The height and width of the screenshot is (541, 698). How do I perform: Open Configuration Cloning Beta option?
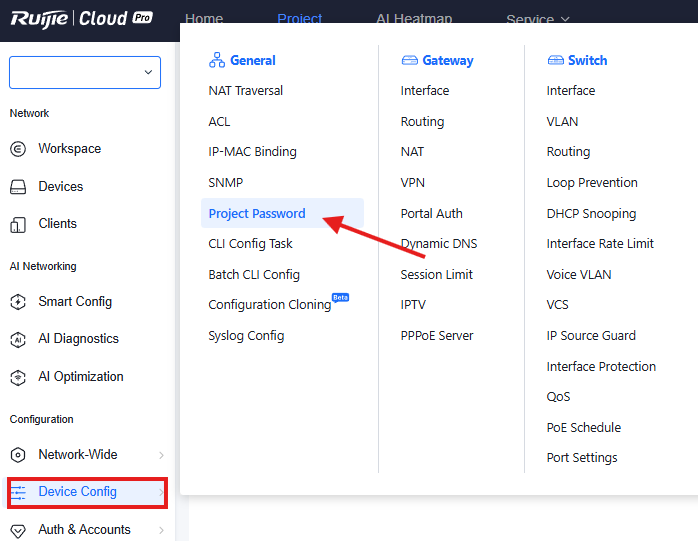[270, 305]
